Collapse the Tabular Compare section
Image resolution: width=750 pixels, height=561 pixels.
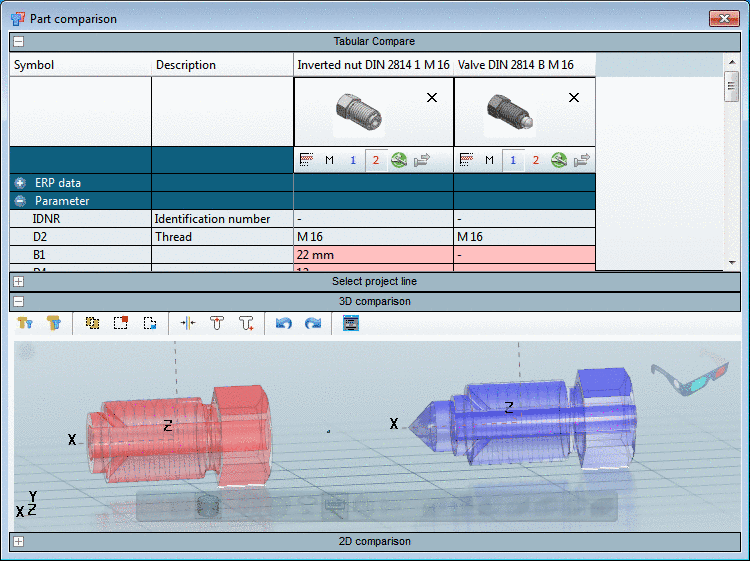point(19,42)
